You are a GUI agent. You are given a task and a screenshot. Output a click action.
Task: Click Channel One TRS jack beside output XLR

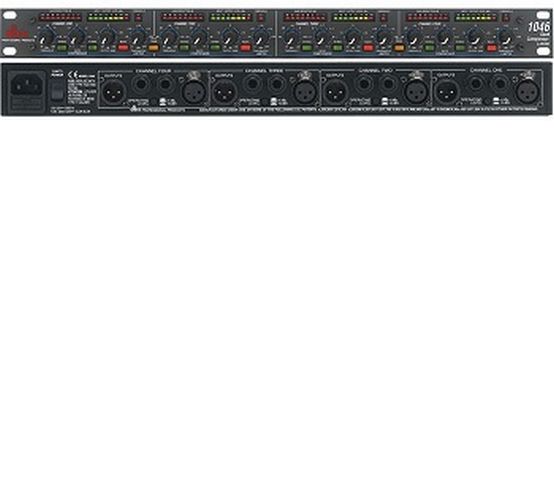[x=475, y=85]
